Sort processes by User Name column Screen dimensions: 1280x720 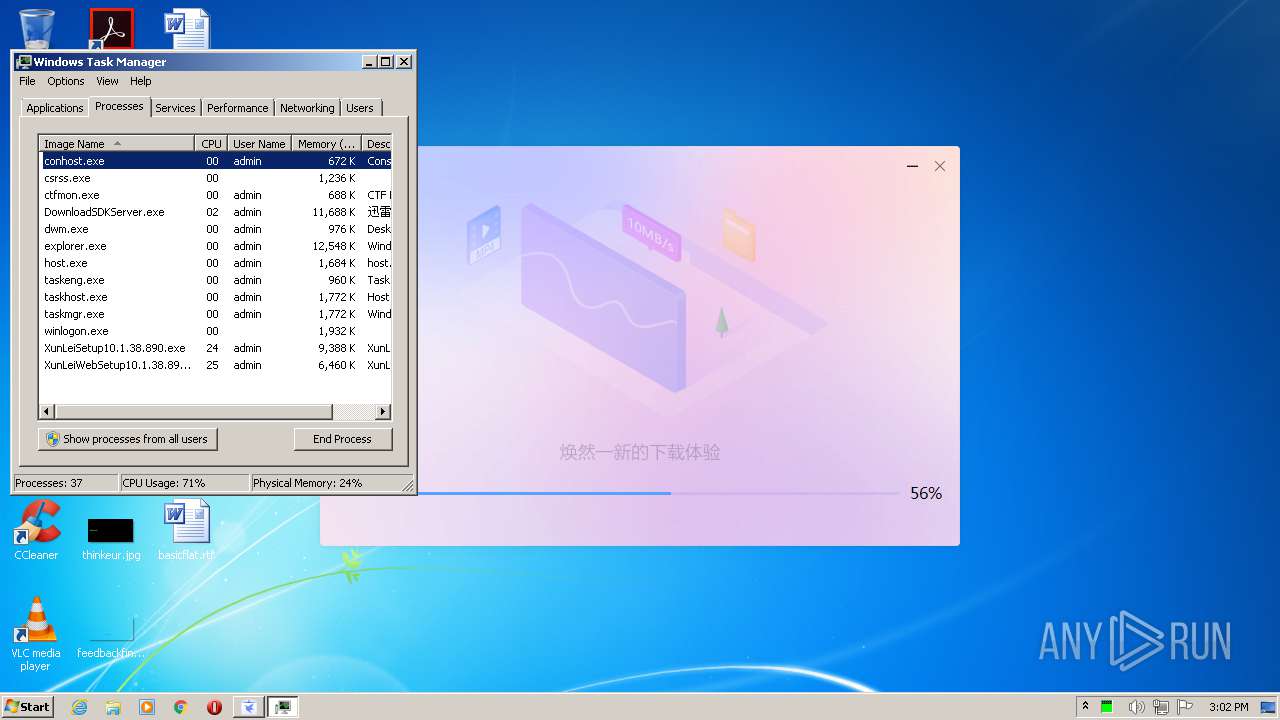259,144
